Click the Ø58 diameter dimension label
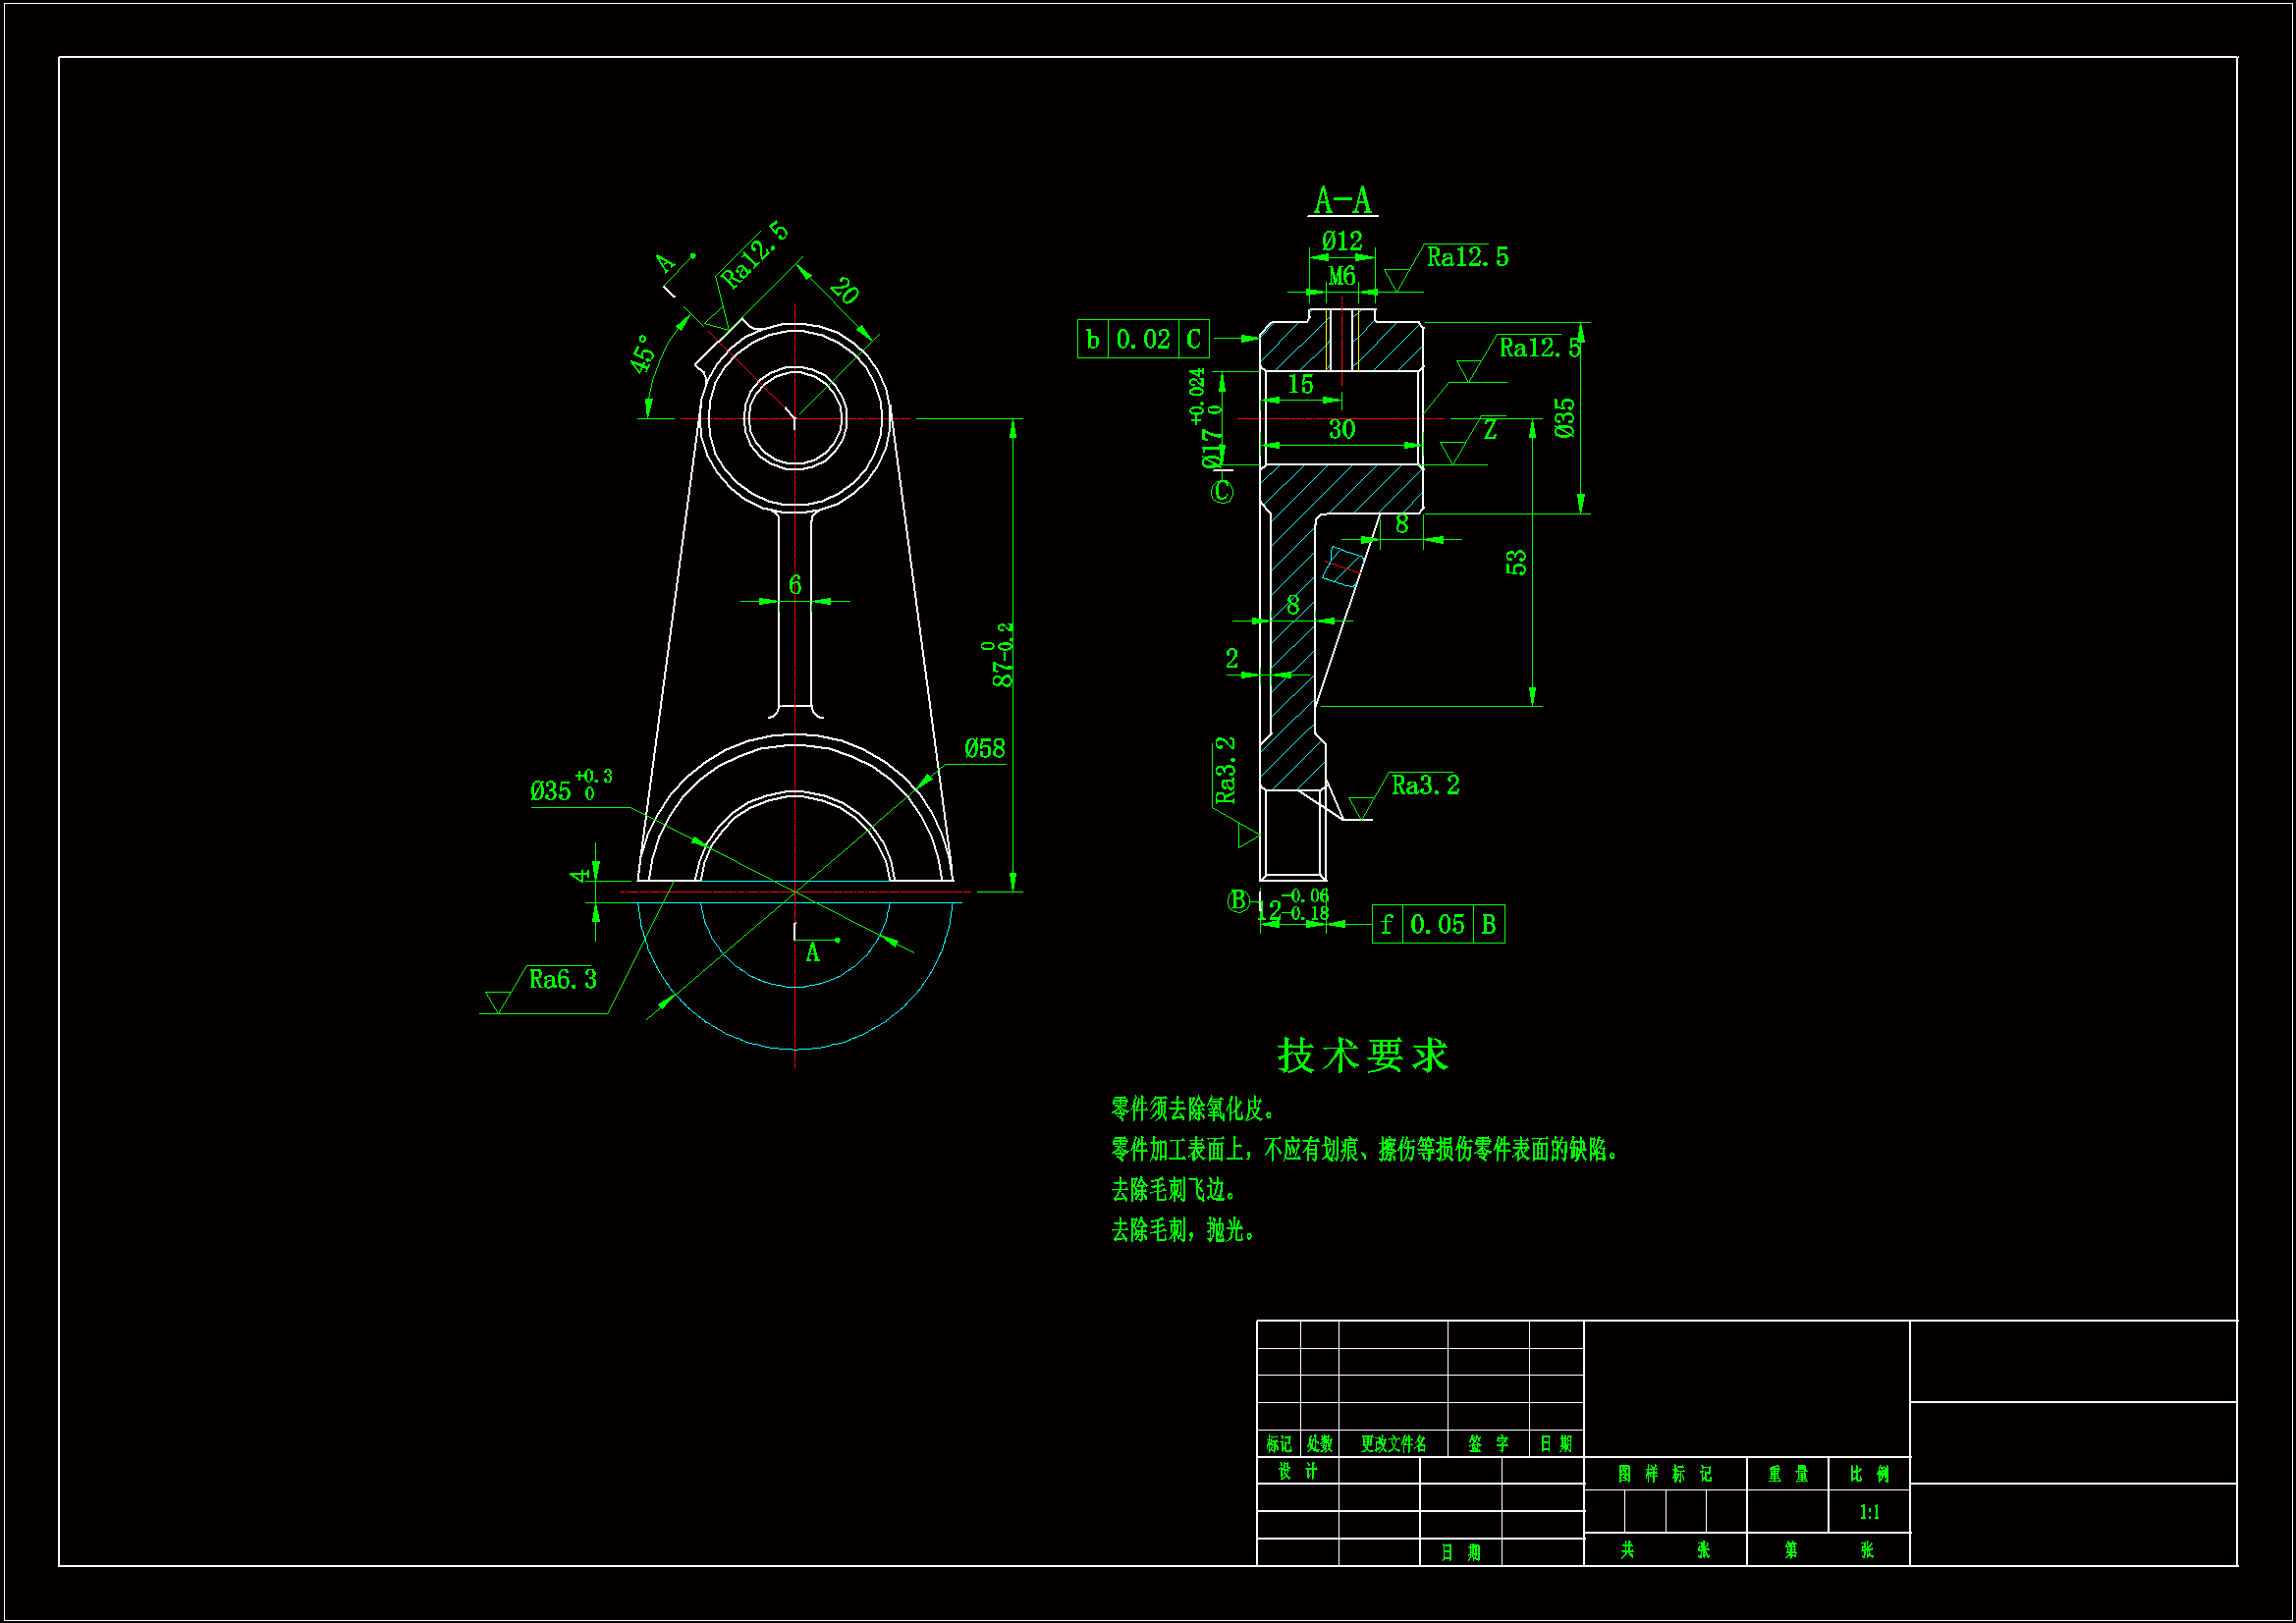Viewport: 2296px width, 1623px height. coord(984,749)
